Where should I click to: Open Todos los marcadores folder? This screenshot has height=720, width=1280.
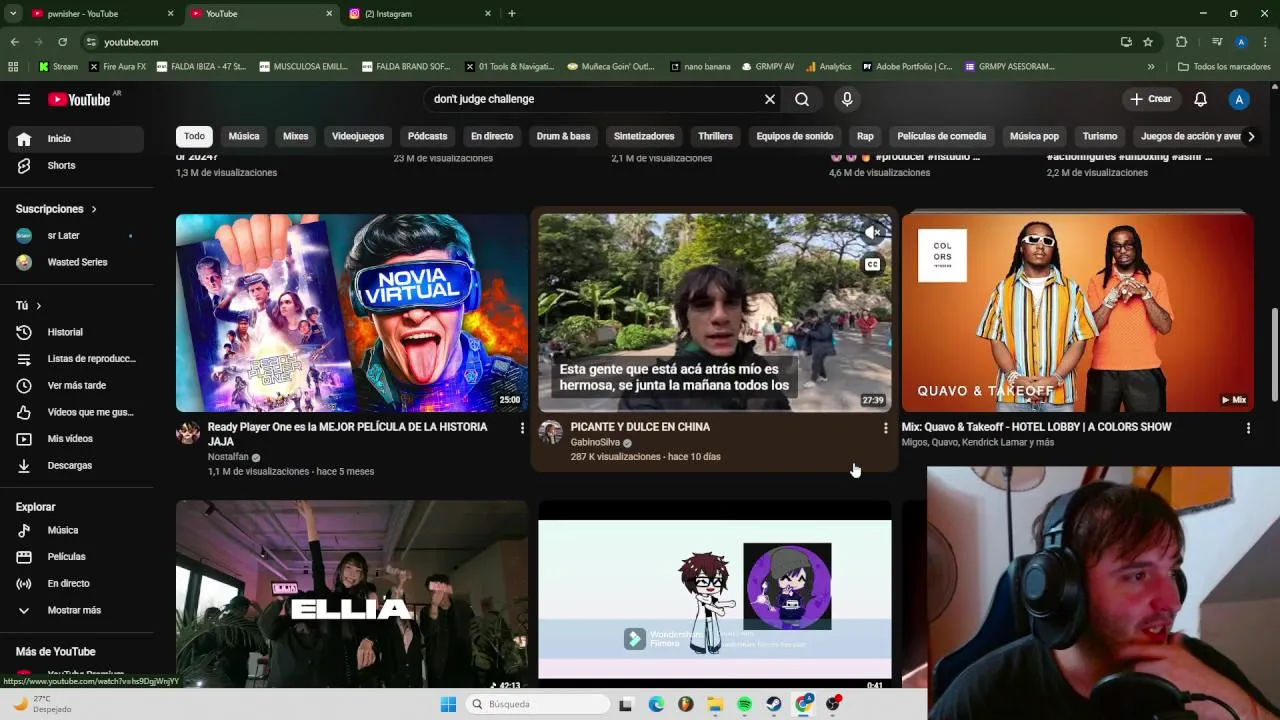pos(1224,67)
